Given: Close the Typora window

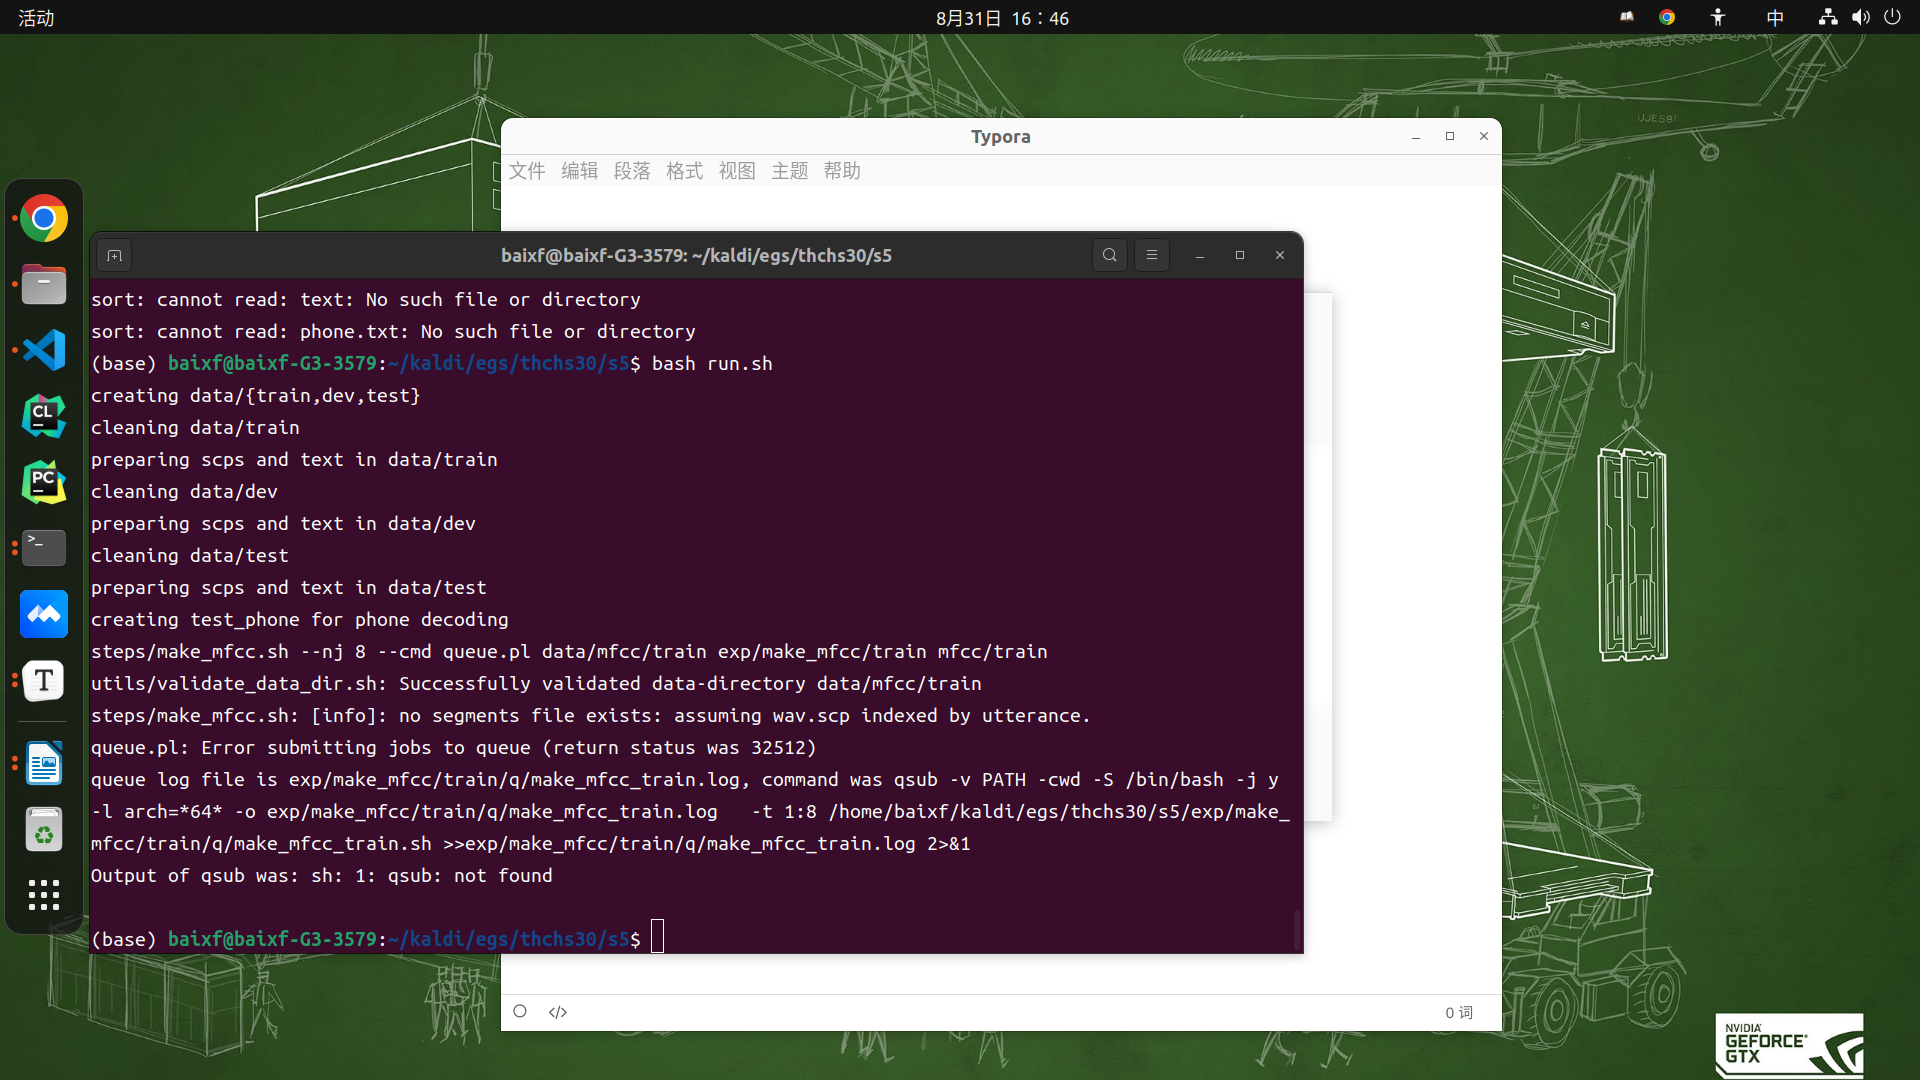Looking at the screenshot, I should (x=1484, y=137).
